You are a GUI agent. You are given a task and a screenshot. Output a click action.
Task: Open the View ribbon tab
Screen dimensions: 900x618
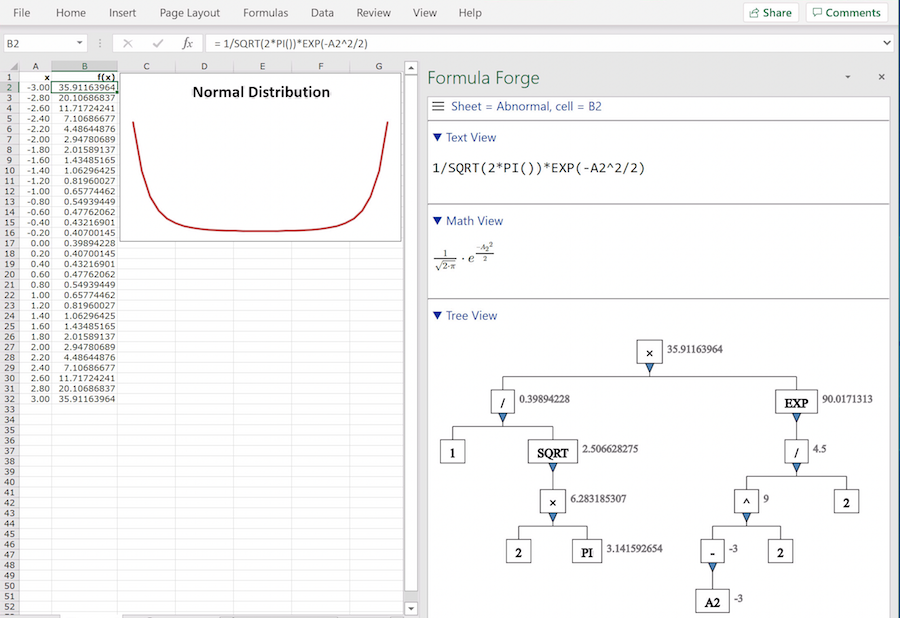[x=424, y=13]
